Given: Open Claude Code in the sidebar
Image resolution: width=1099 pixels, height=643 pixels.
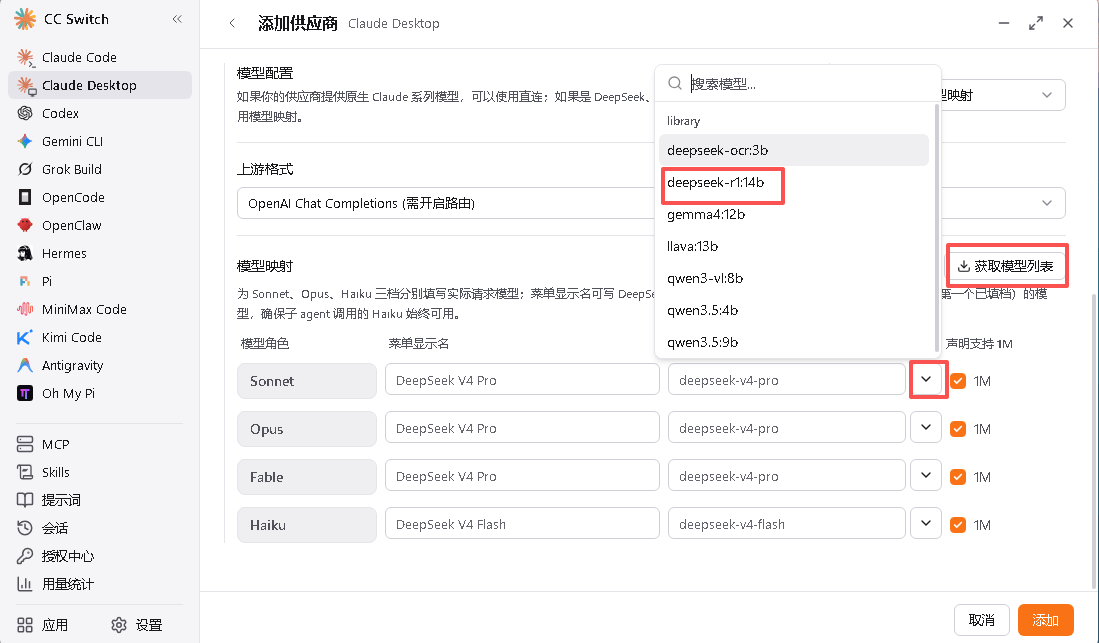Looking at the screenshot, I should [100, 57].
